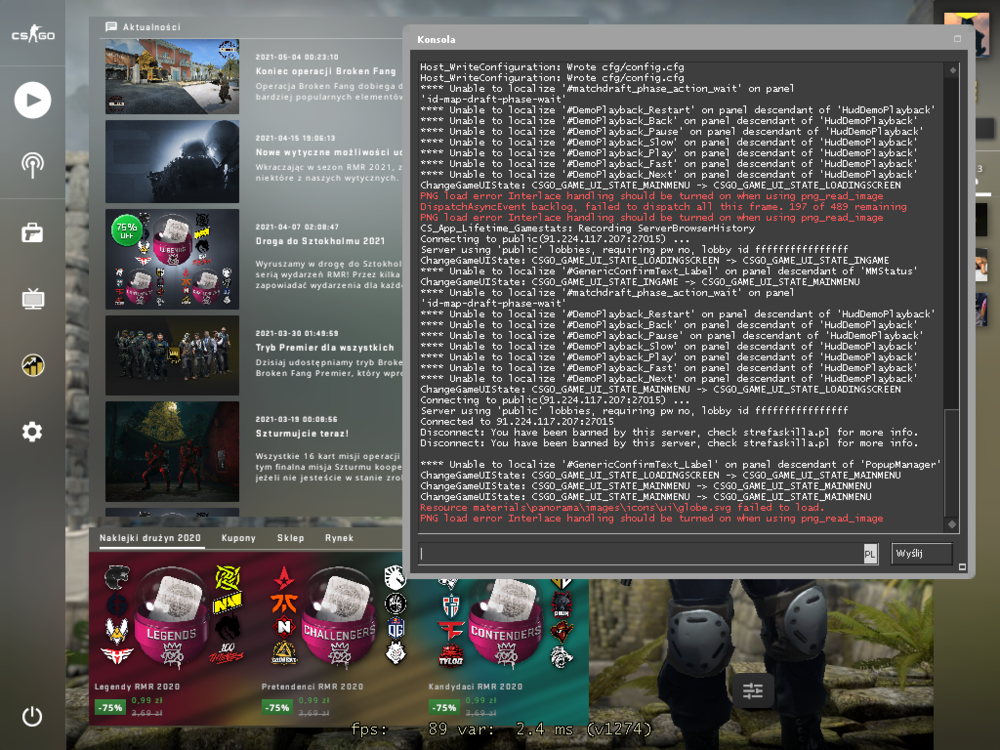This screenshot has height=750, width=1000.
Task: Click the Play button in the sidebar
Action: 33,100
